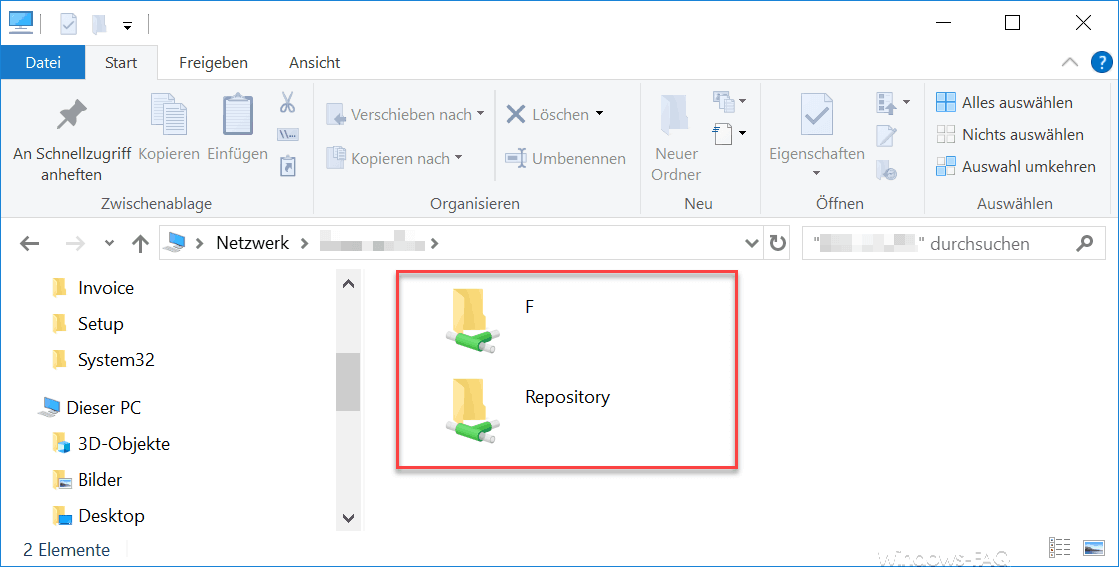Open Eigenschaften checkmark icon
The image size is (1119, 567).
(x=816, y=116)
